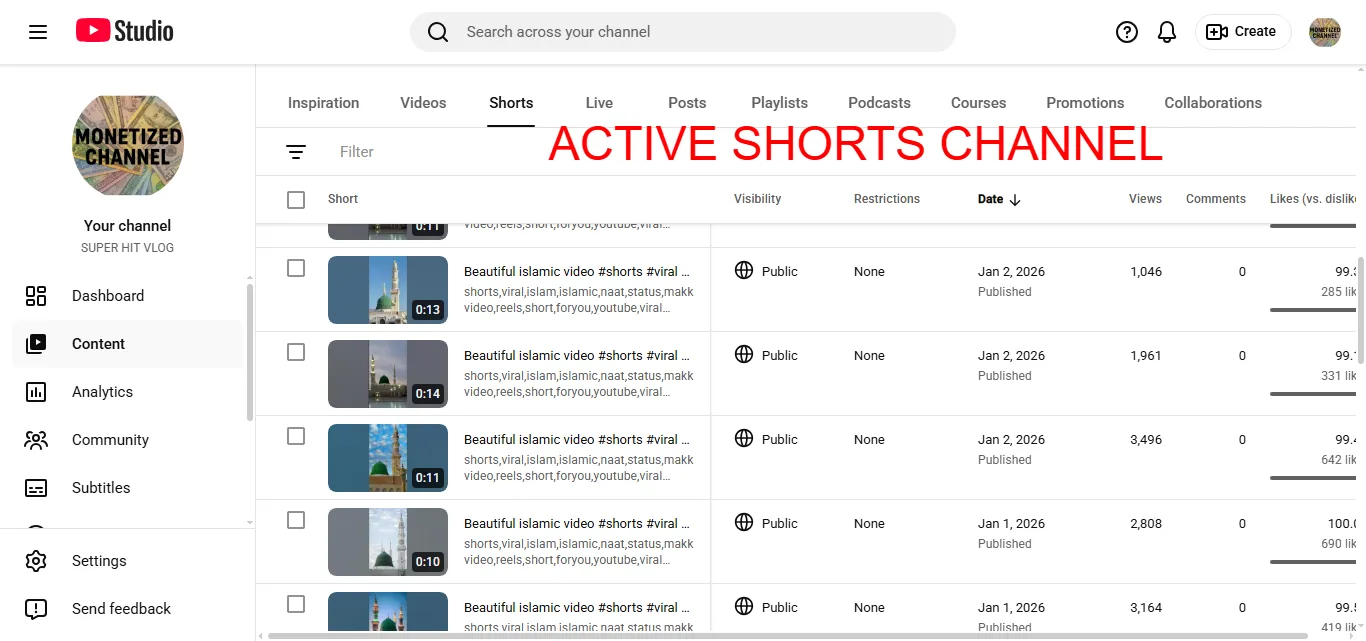Image resolution: width=1366 pixels, height=641 pixels.
Task: Check the box for the 3,496 views short
Action: [x=296, y=436]
